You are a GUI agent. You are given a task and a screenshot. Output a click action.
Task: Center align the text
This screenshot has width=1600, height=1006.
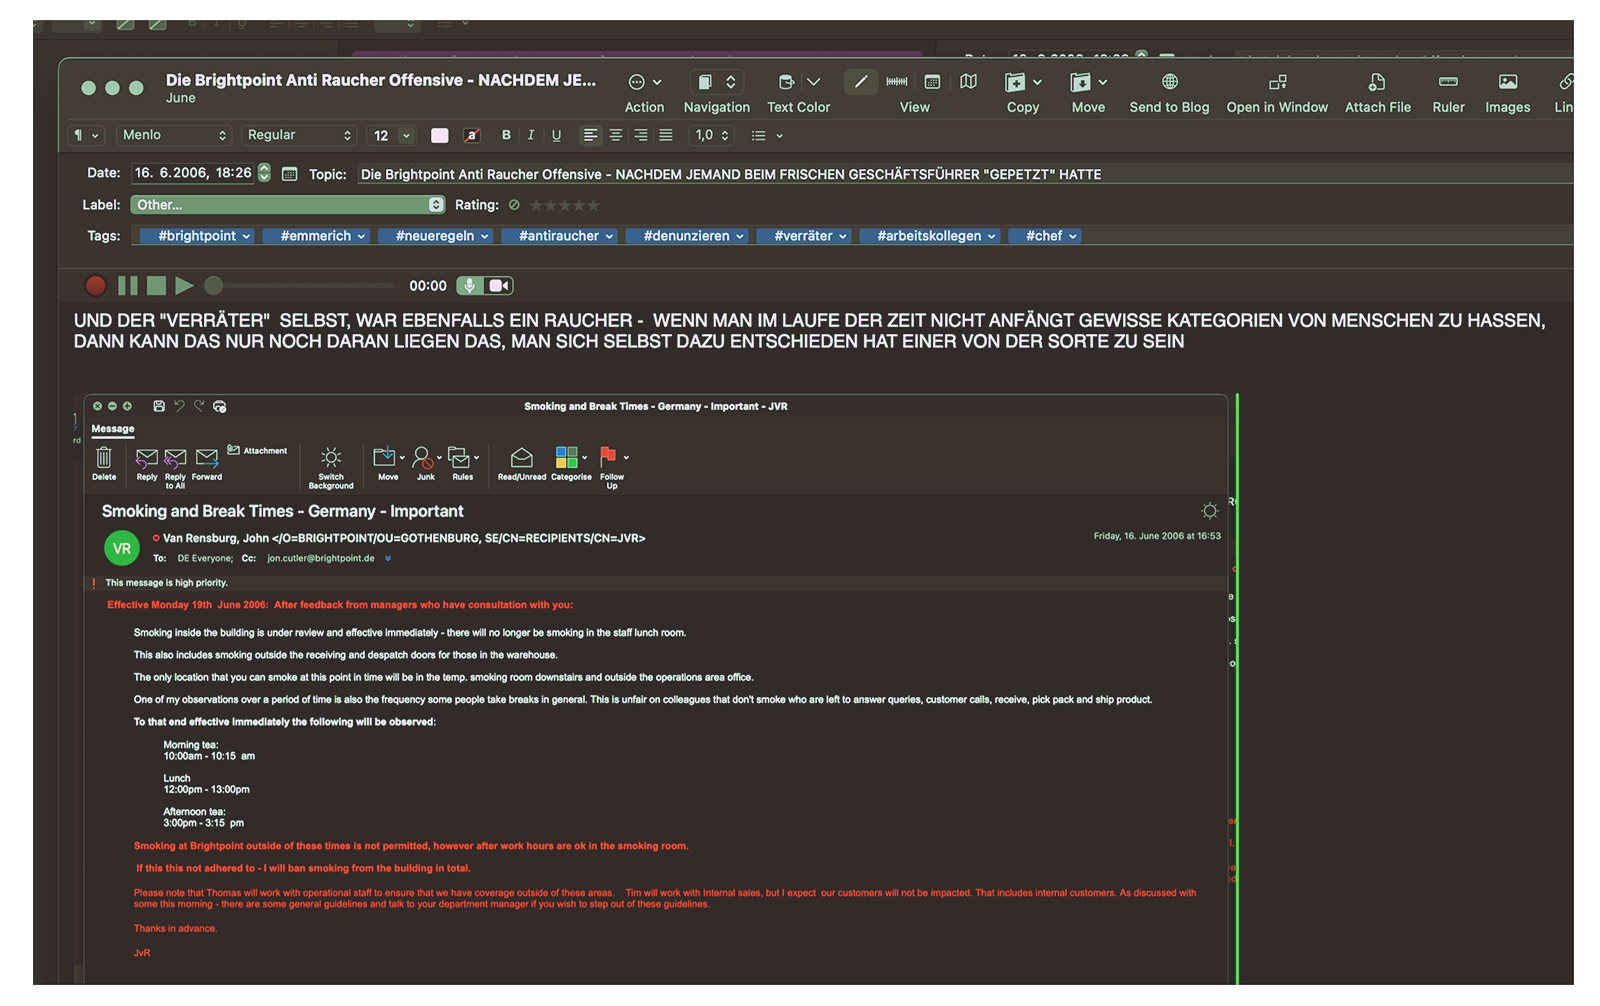616,135
